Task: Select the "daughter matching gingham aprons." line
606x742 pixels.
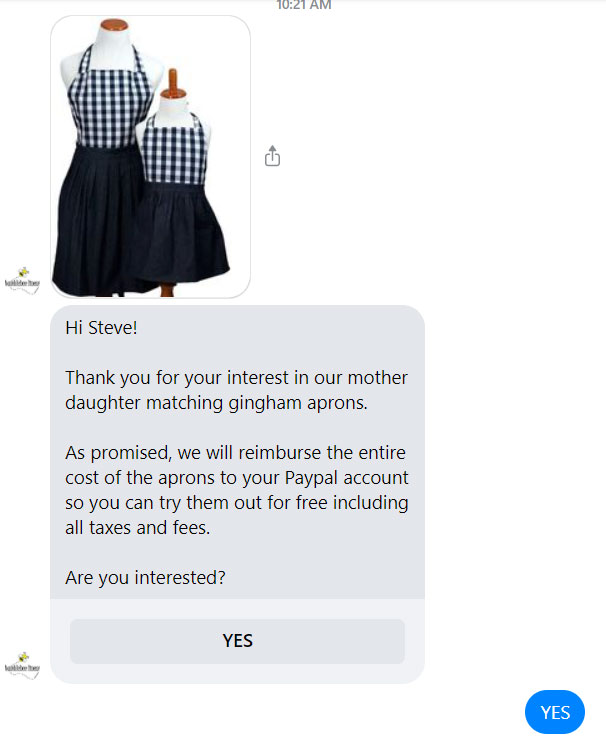Action: point(216,403)
